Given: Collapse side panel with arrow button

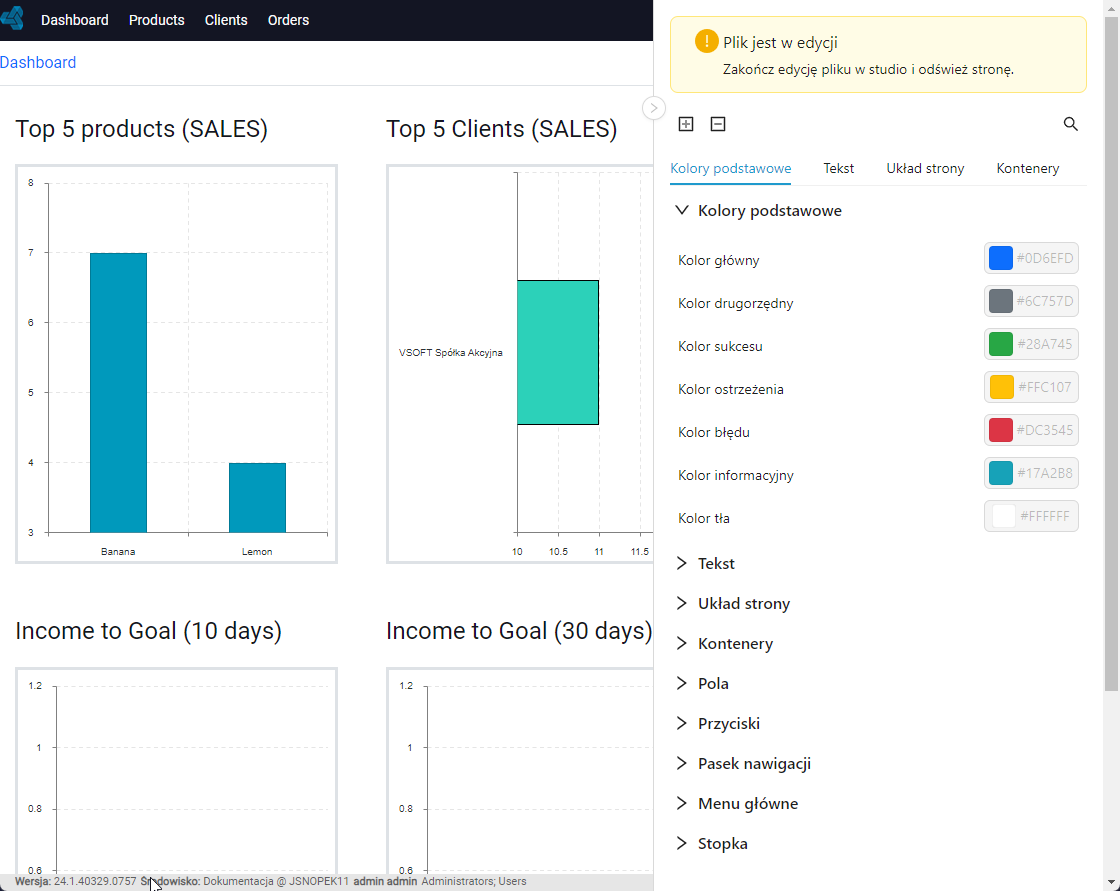Looking at the screenshot, I should [x=653, y=108].
